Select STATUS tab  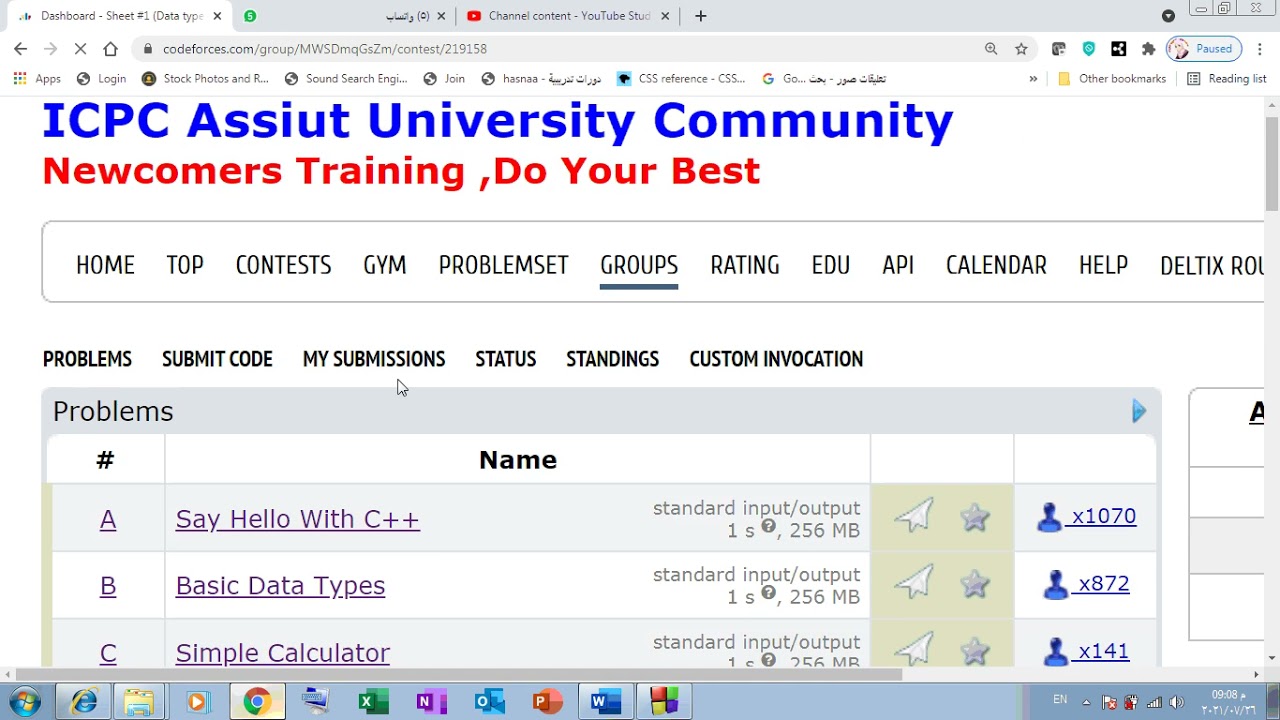[506, 359]
